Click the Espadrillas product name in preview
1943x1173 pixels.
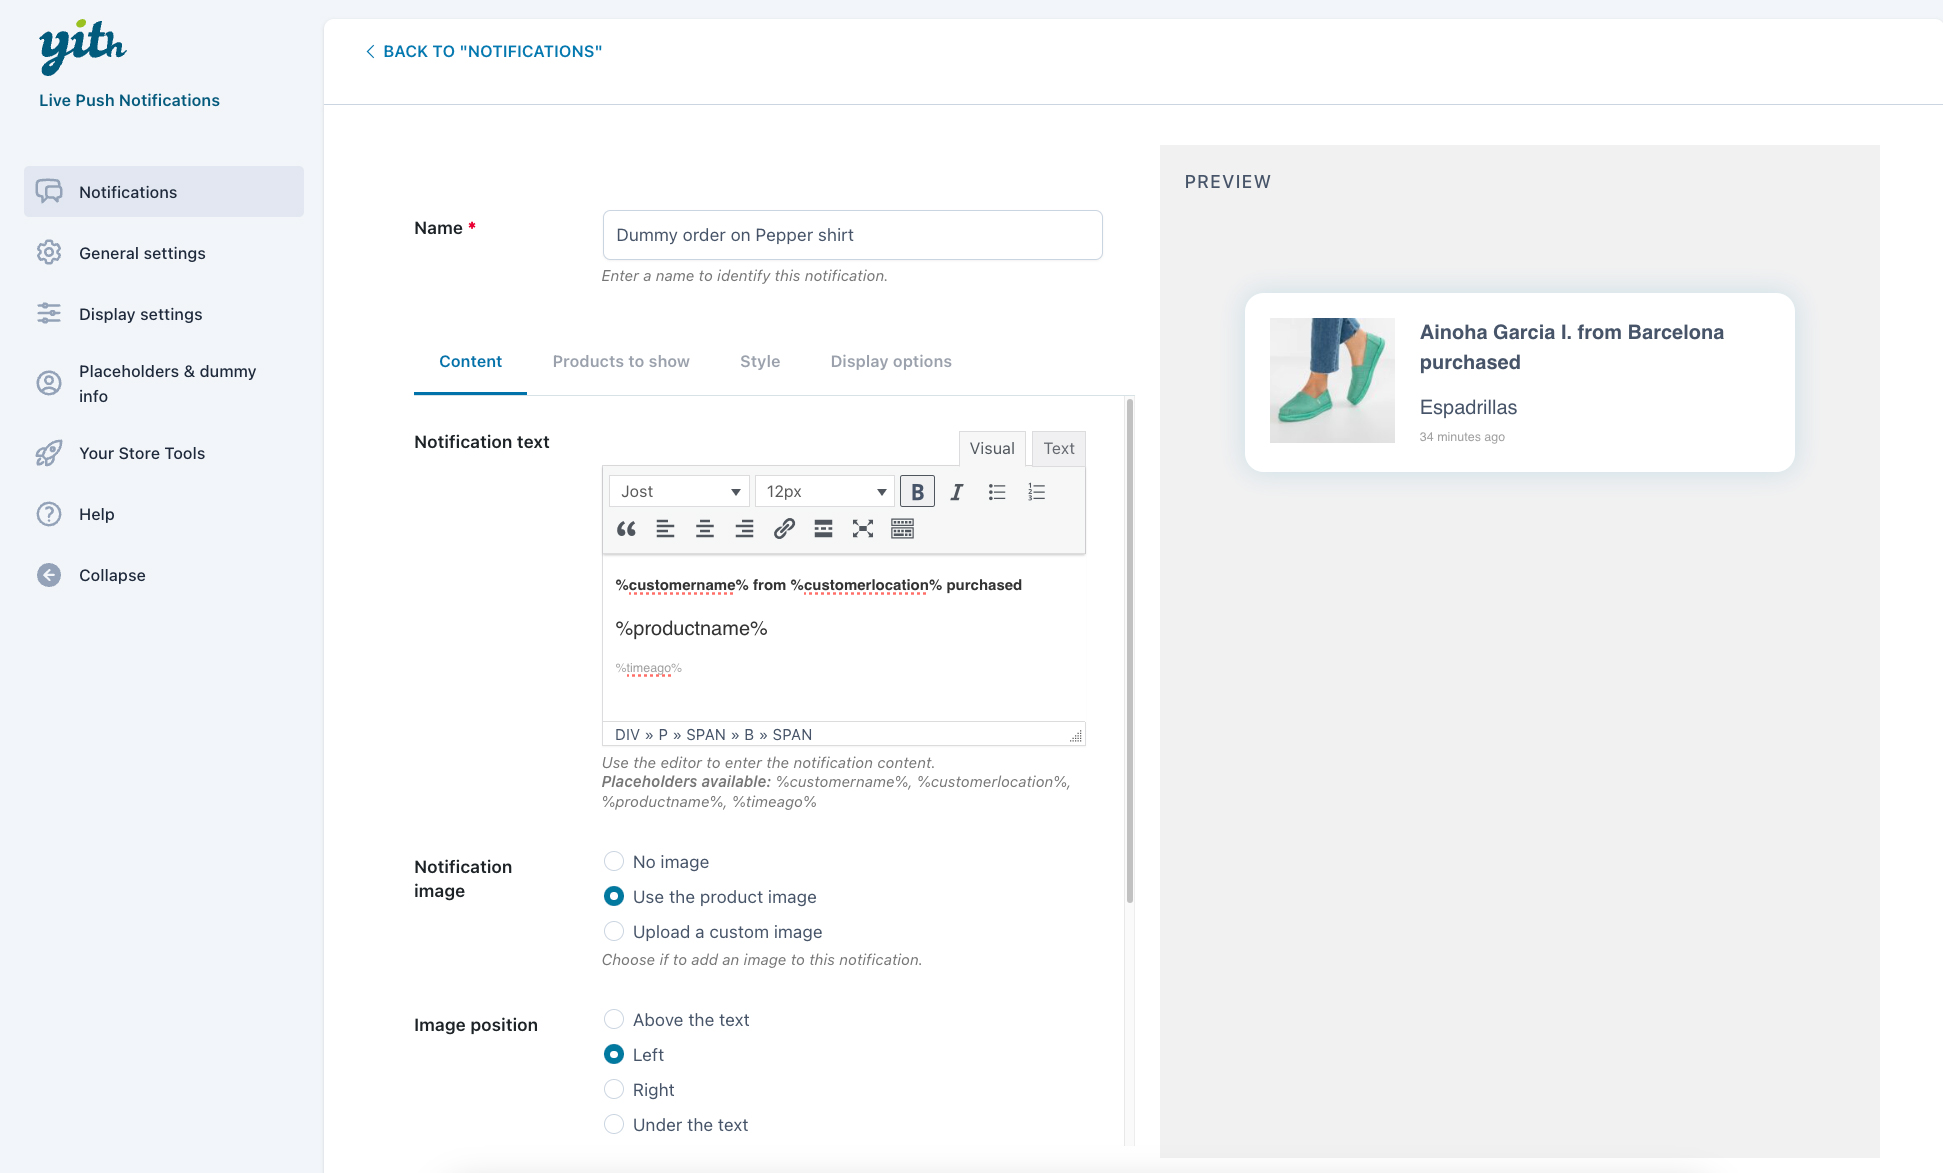point(1468,407)
